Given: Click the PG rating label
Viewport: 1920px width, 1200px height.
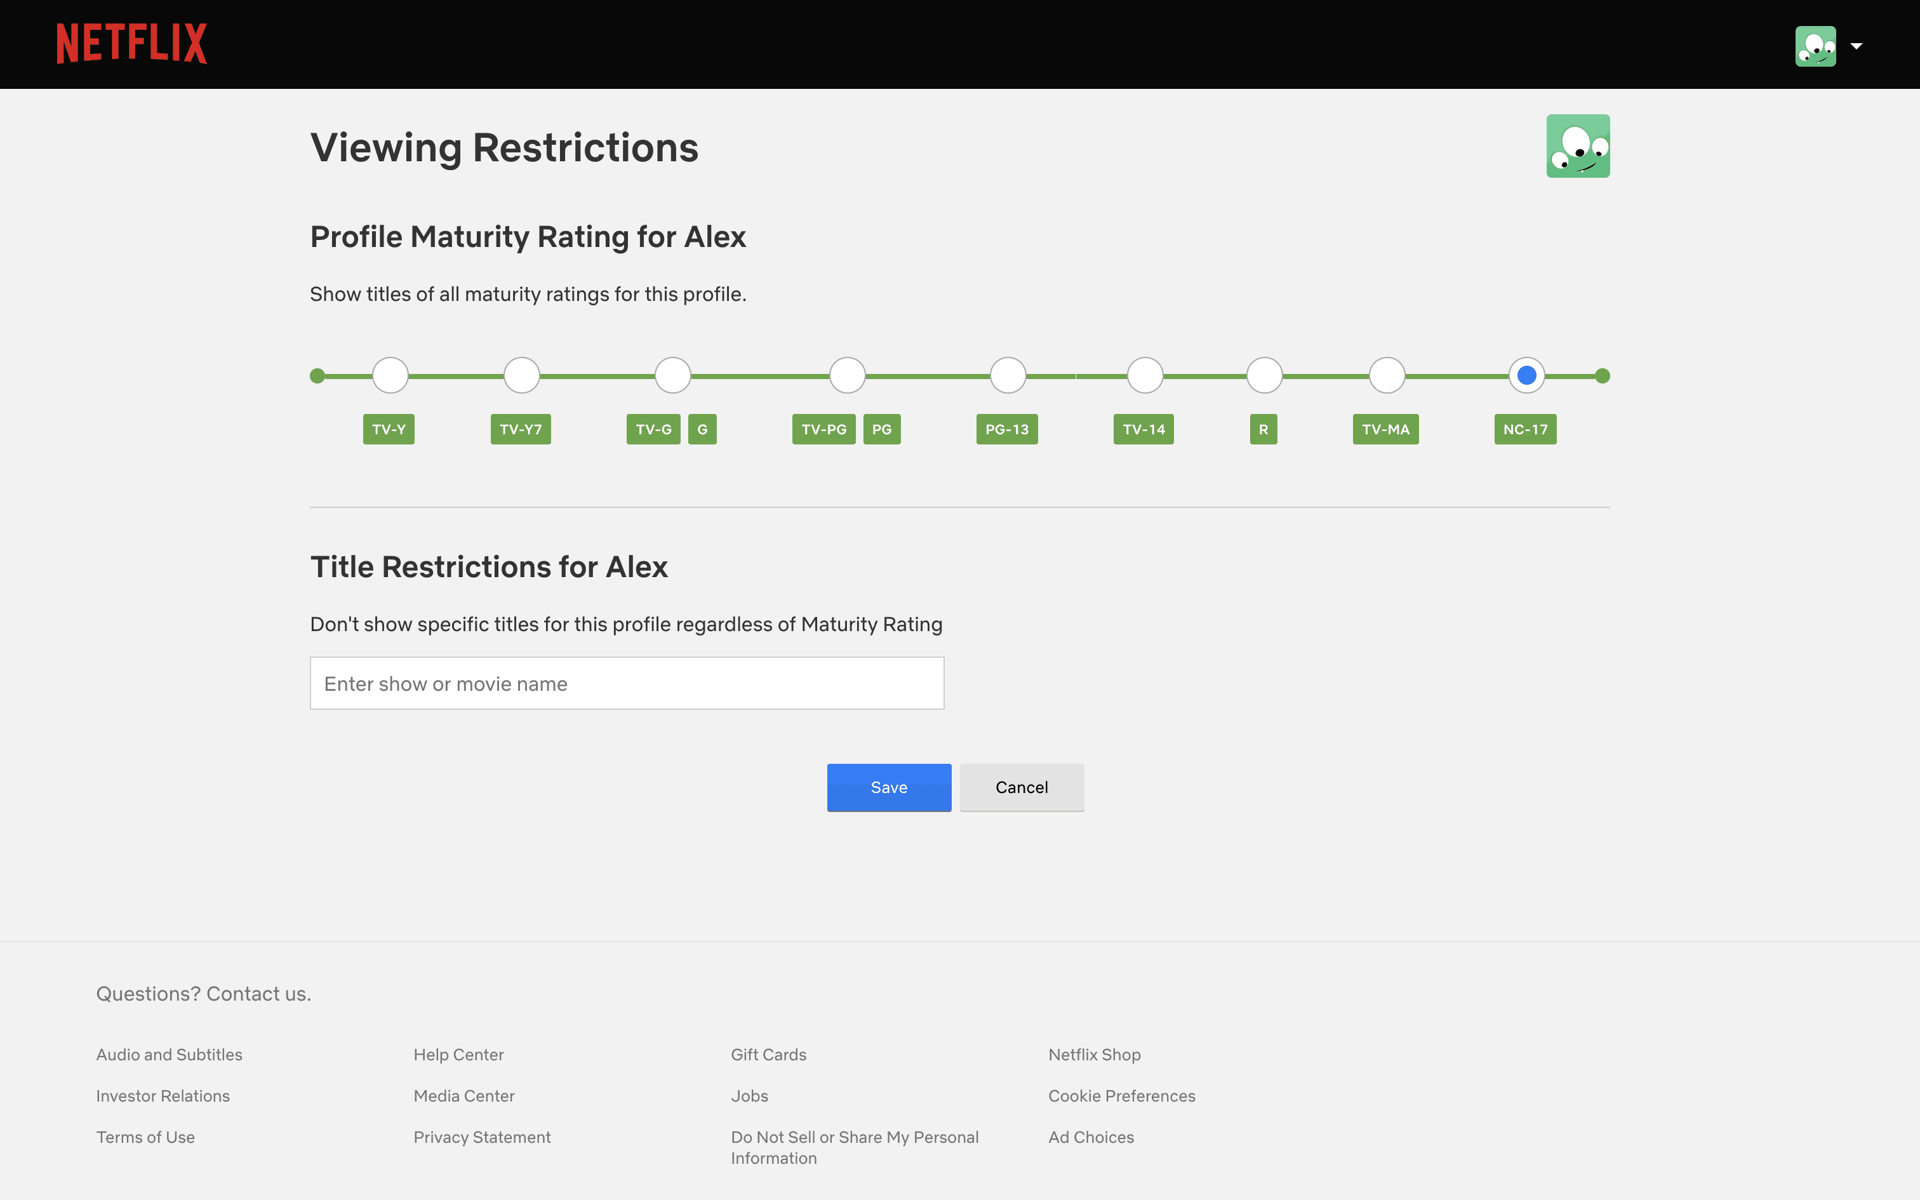Looking at the screenshot, I should coord(882,429).
